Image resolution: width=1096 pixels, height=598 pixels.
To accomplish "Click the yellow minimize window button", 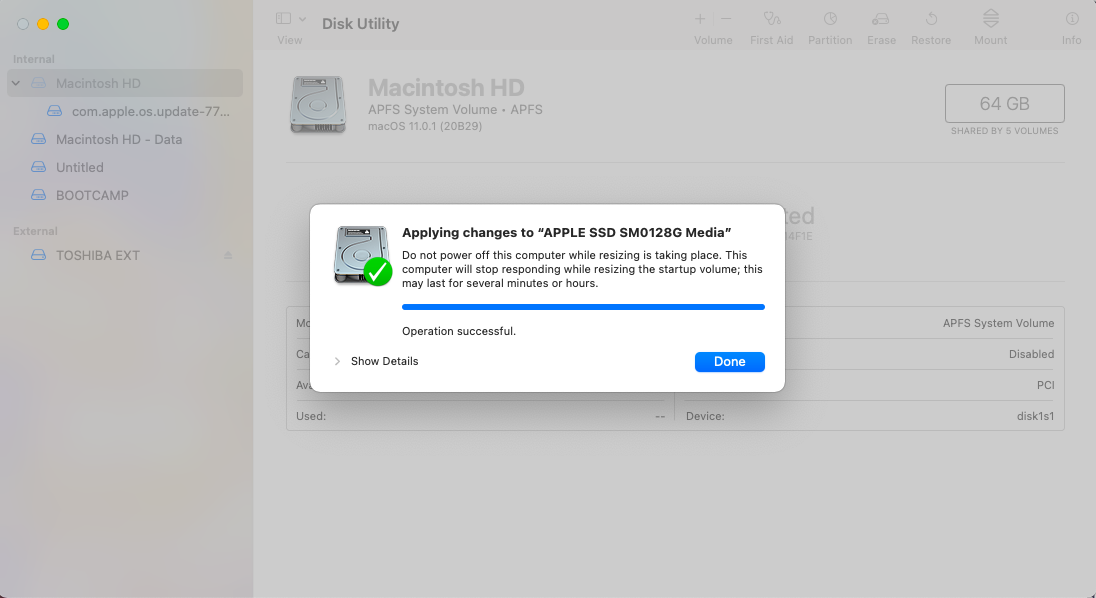I will point(43,24).
